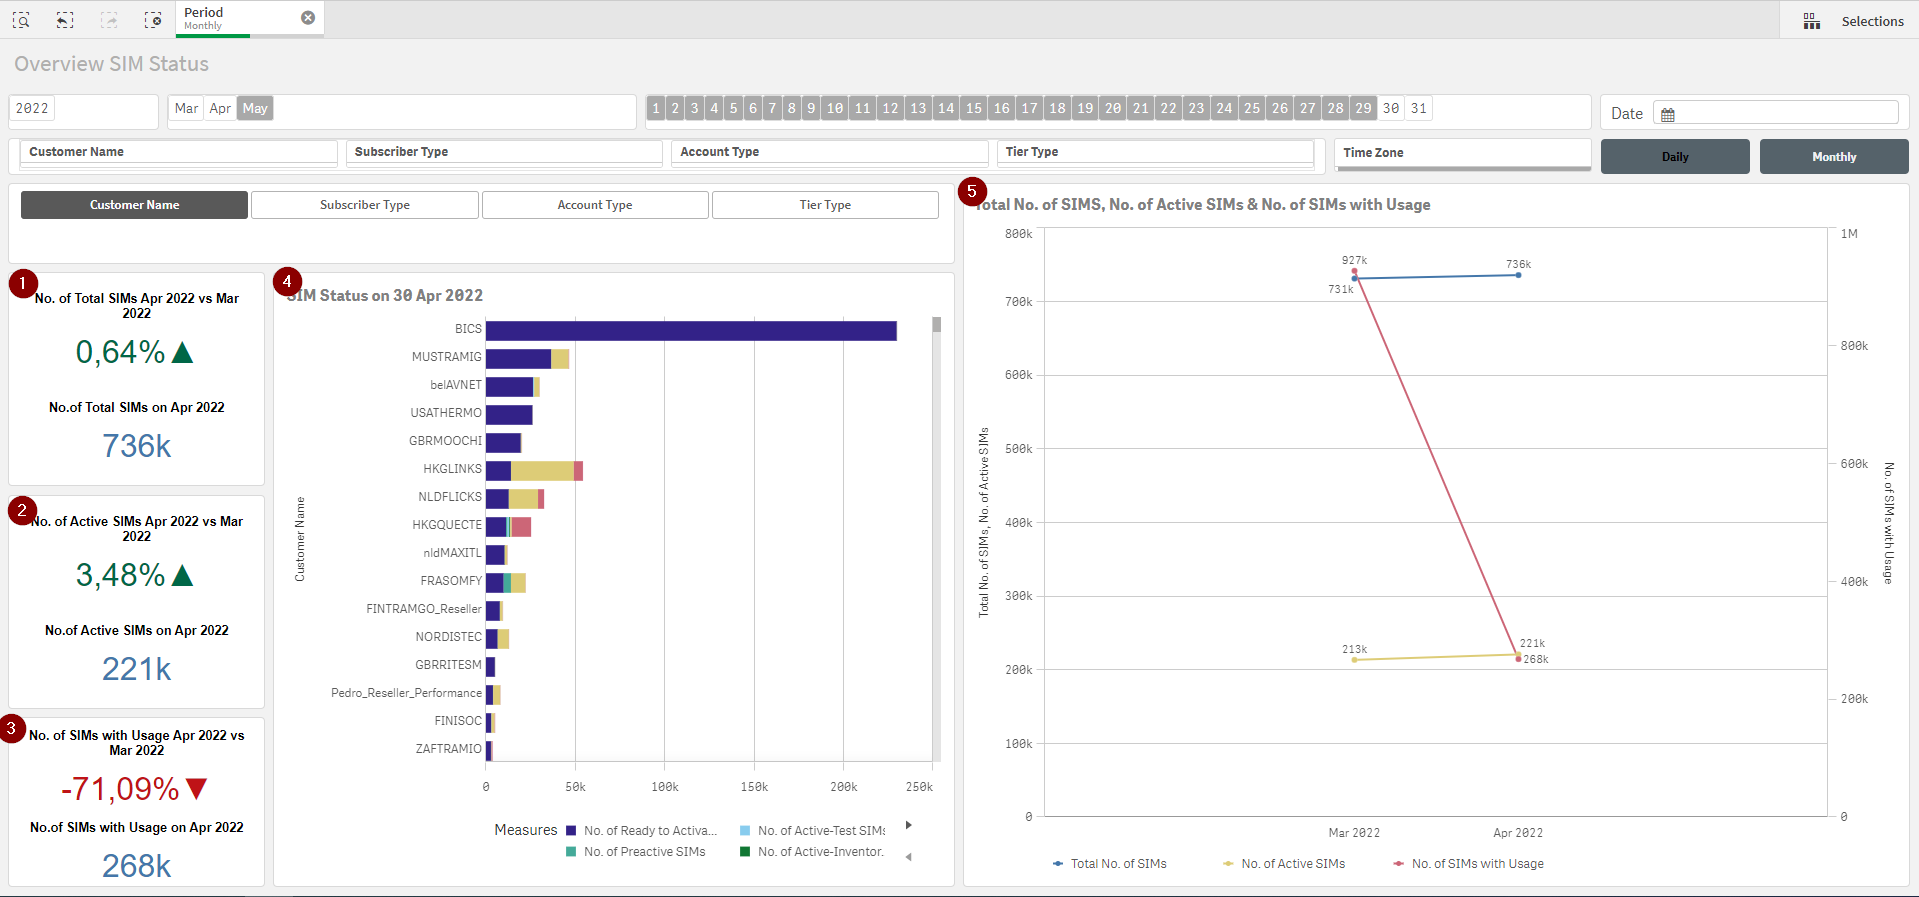Screen dimensions: 1919x897
Task: Open the Time Zone filter list
Action: click(1461, 153)
